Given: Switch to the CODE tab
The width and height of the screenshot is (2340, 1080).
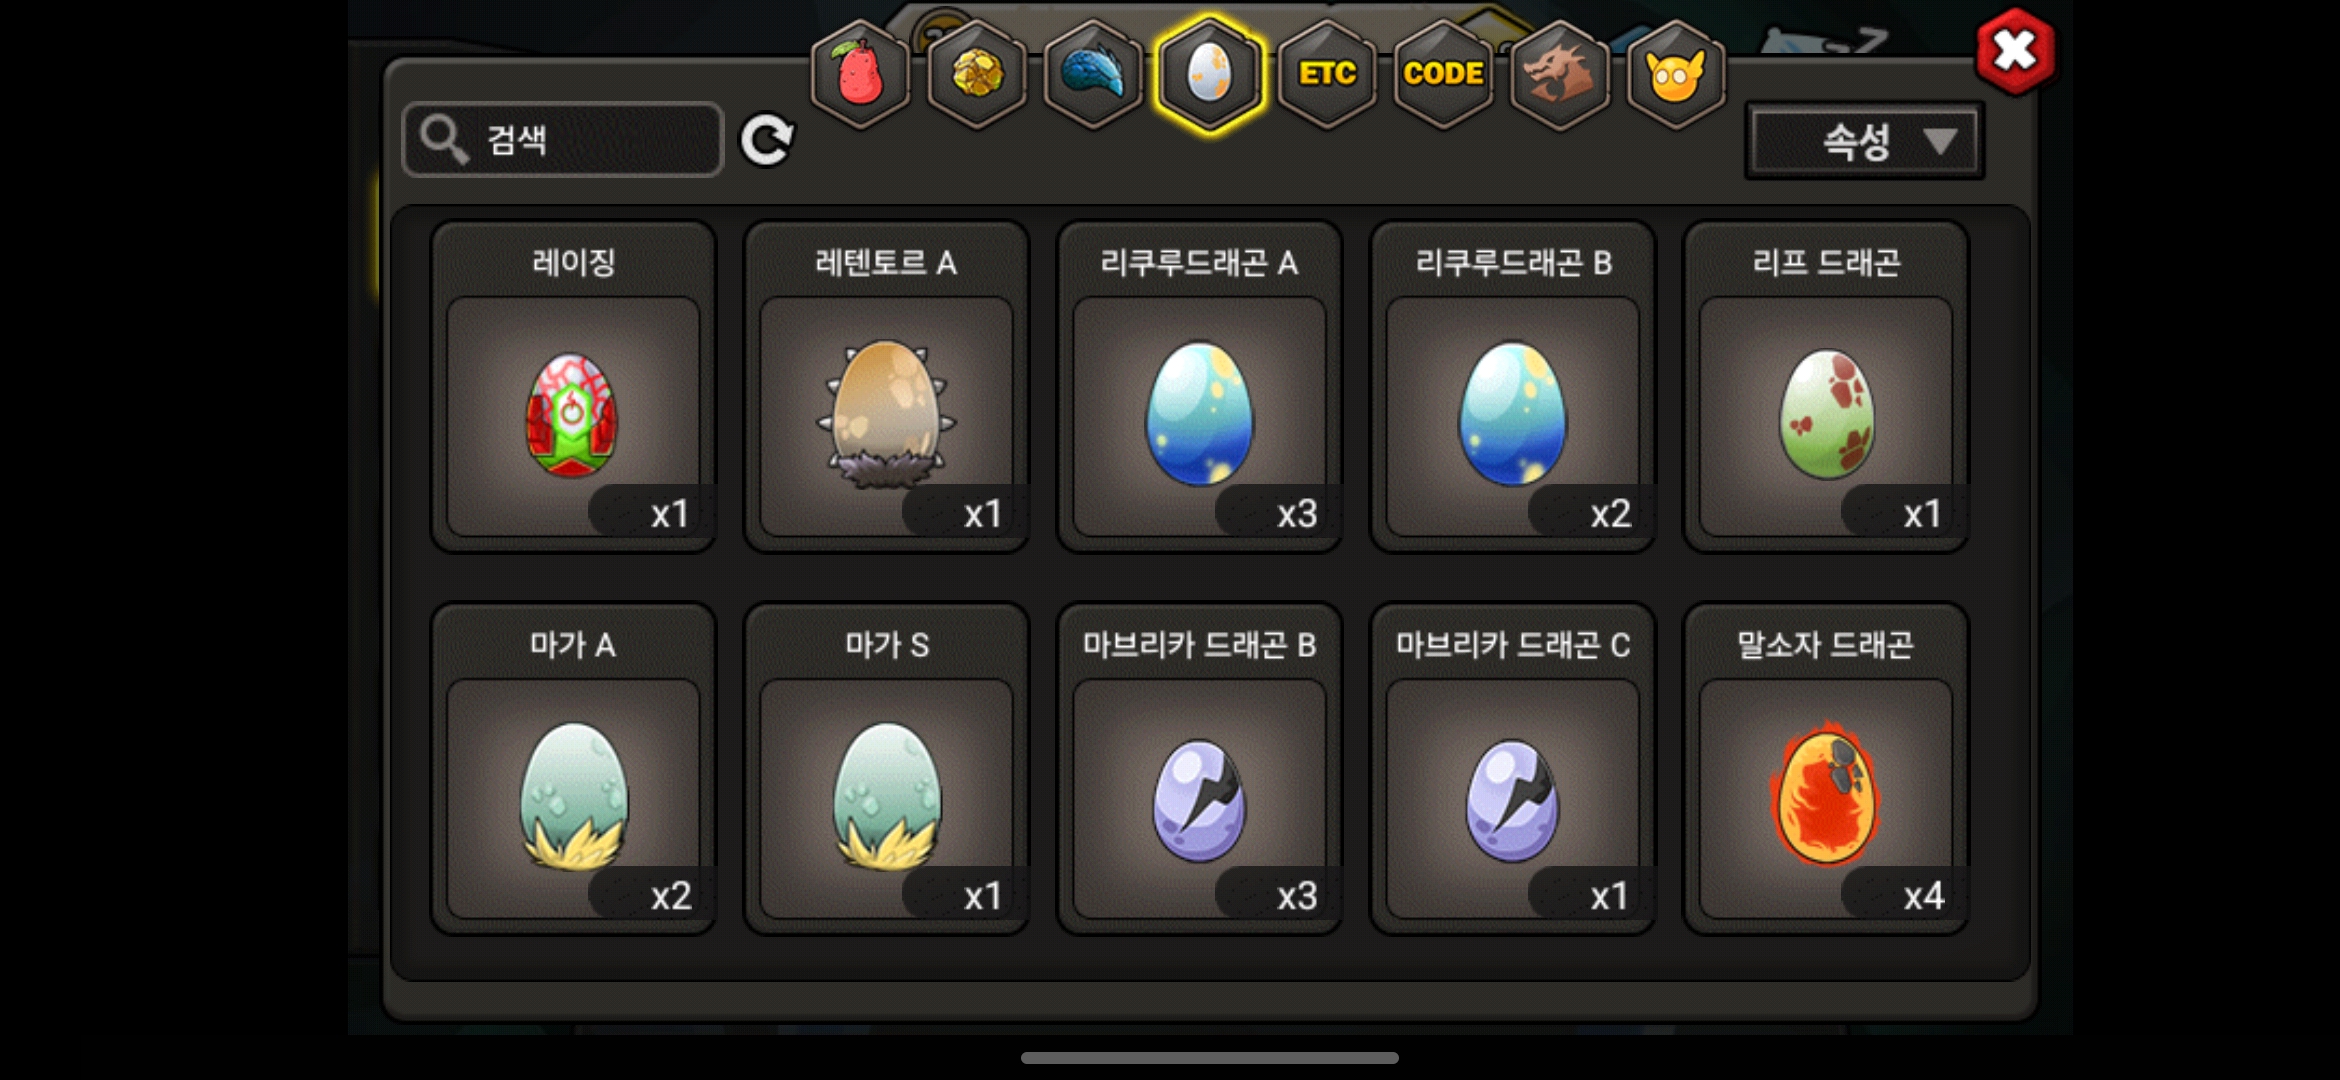Looking at the screenshot, I should click(1443, 74).
